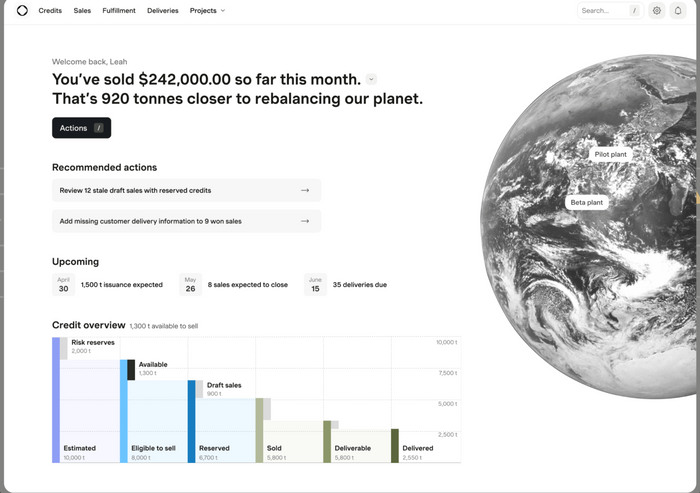This screenshot has height=493, width=700.
Task: Click the Deliverable 5,800 t label
Action: [x=353, y=452]
